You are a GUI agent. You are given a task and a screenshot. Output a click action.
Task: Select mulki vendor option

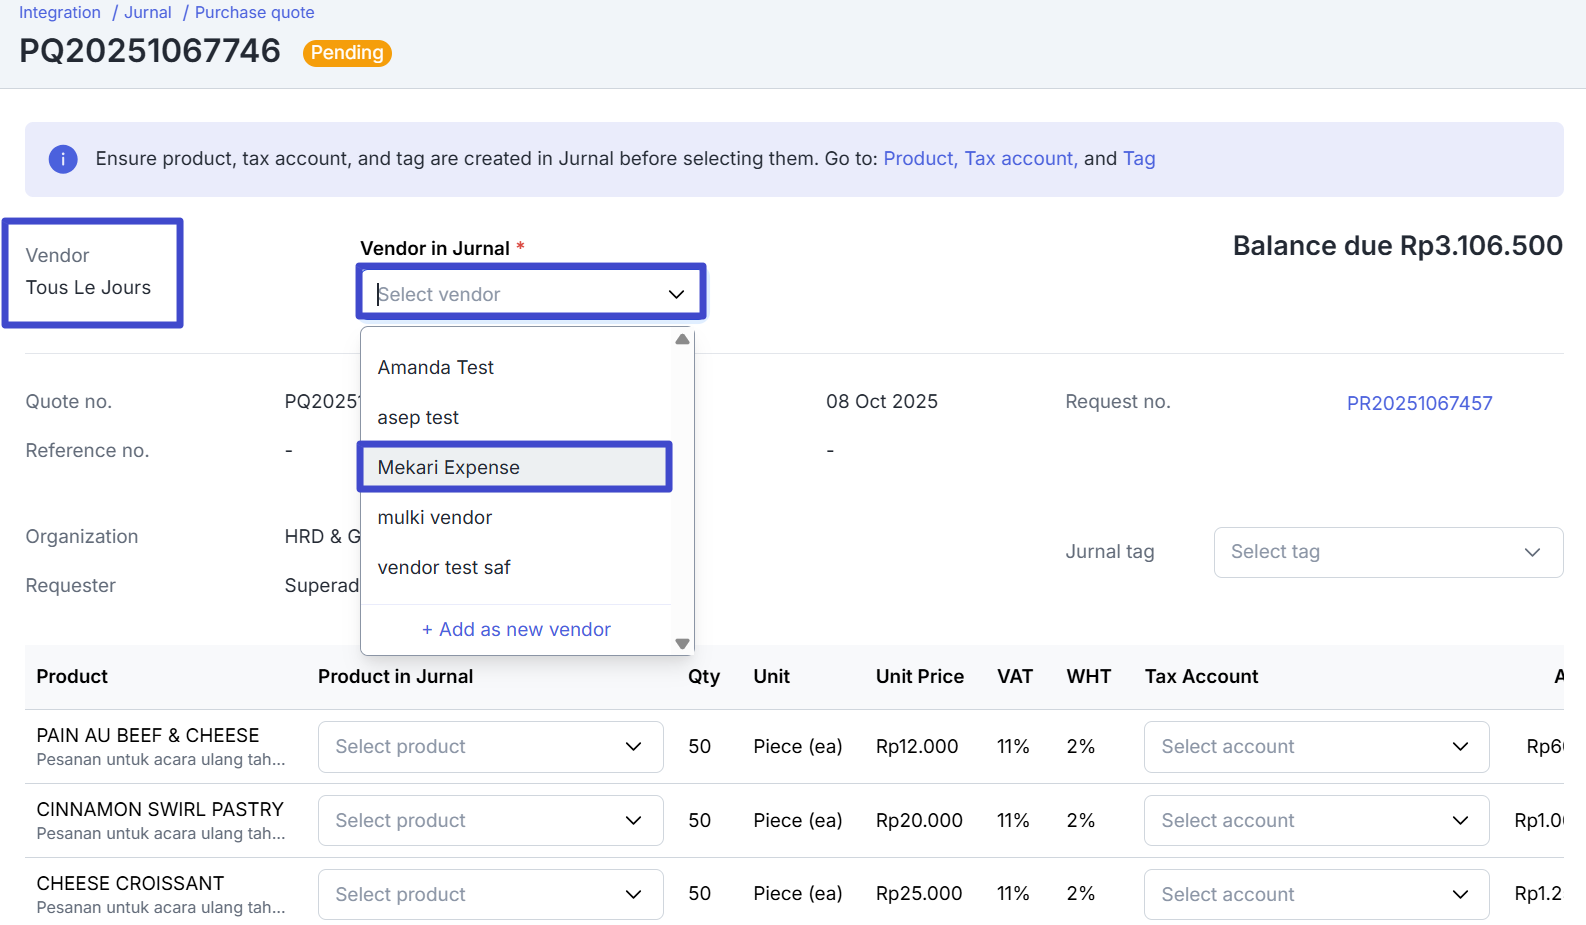435,518
